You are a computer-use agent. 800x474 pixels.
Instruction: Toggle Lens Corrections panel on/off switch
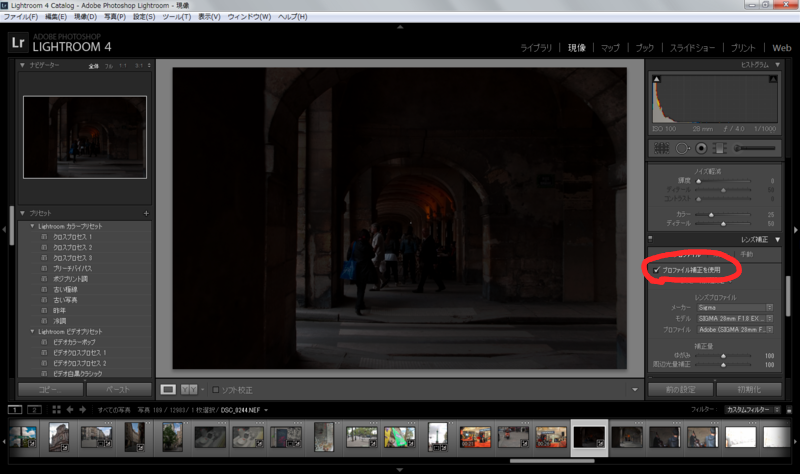(x=651, y=239)
